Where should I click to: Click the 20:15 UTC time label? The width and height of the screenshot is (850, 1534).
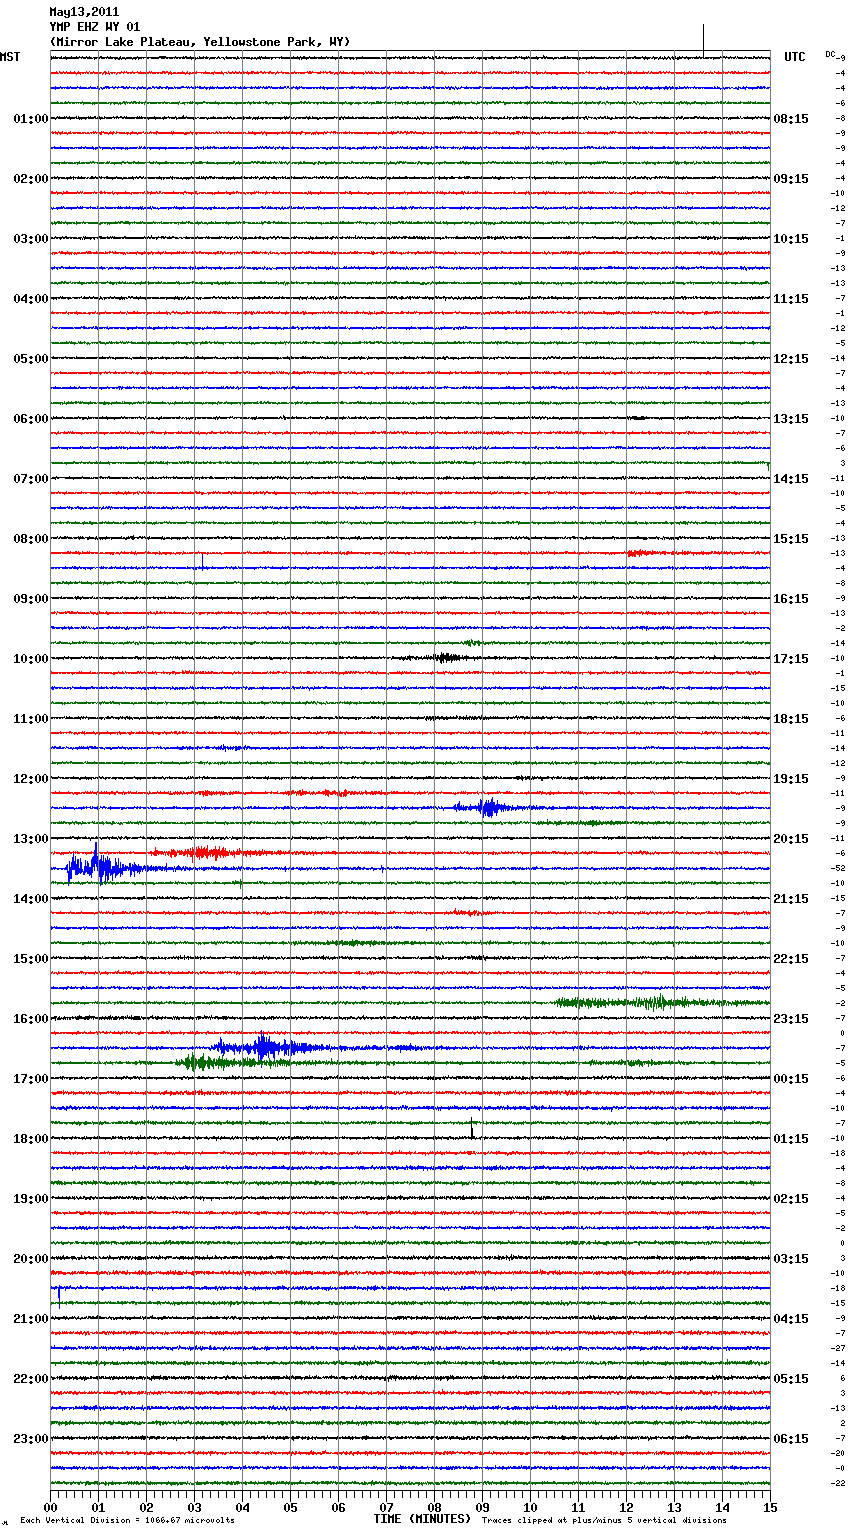coord(791,839)
